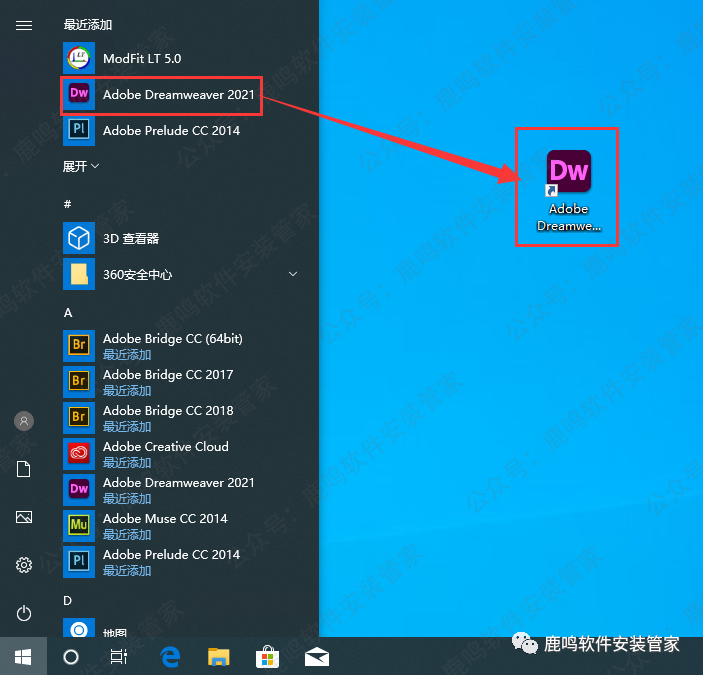Screen dimensions: 703x675
Task: Open the user account icon in Start sidebar
Action: (24, 421)
